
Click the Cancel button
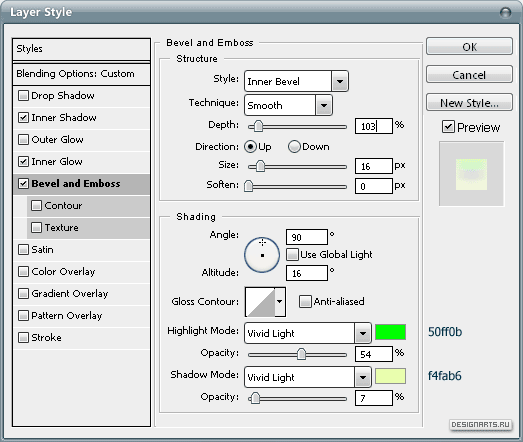click(469, 74)
